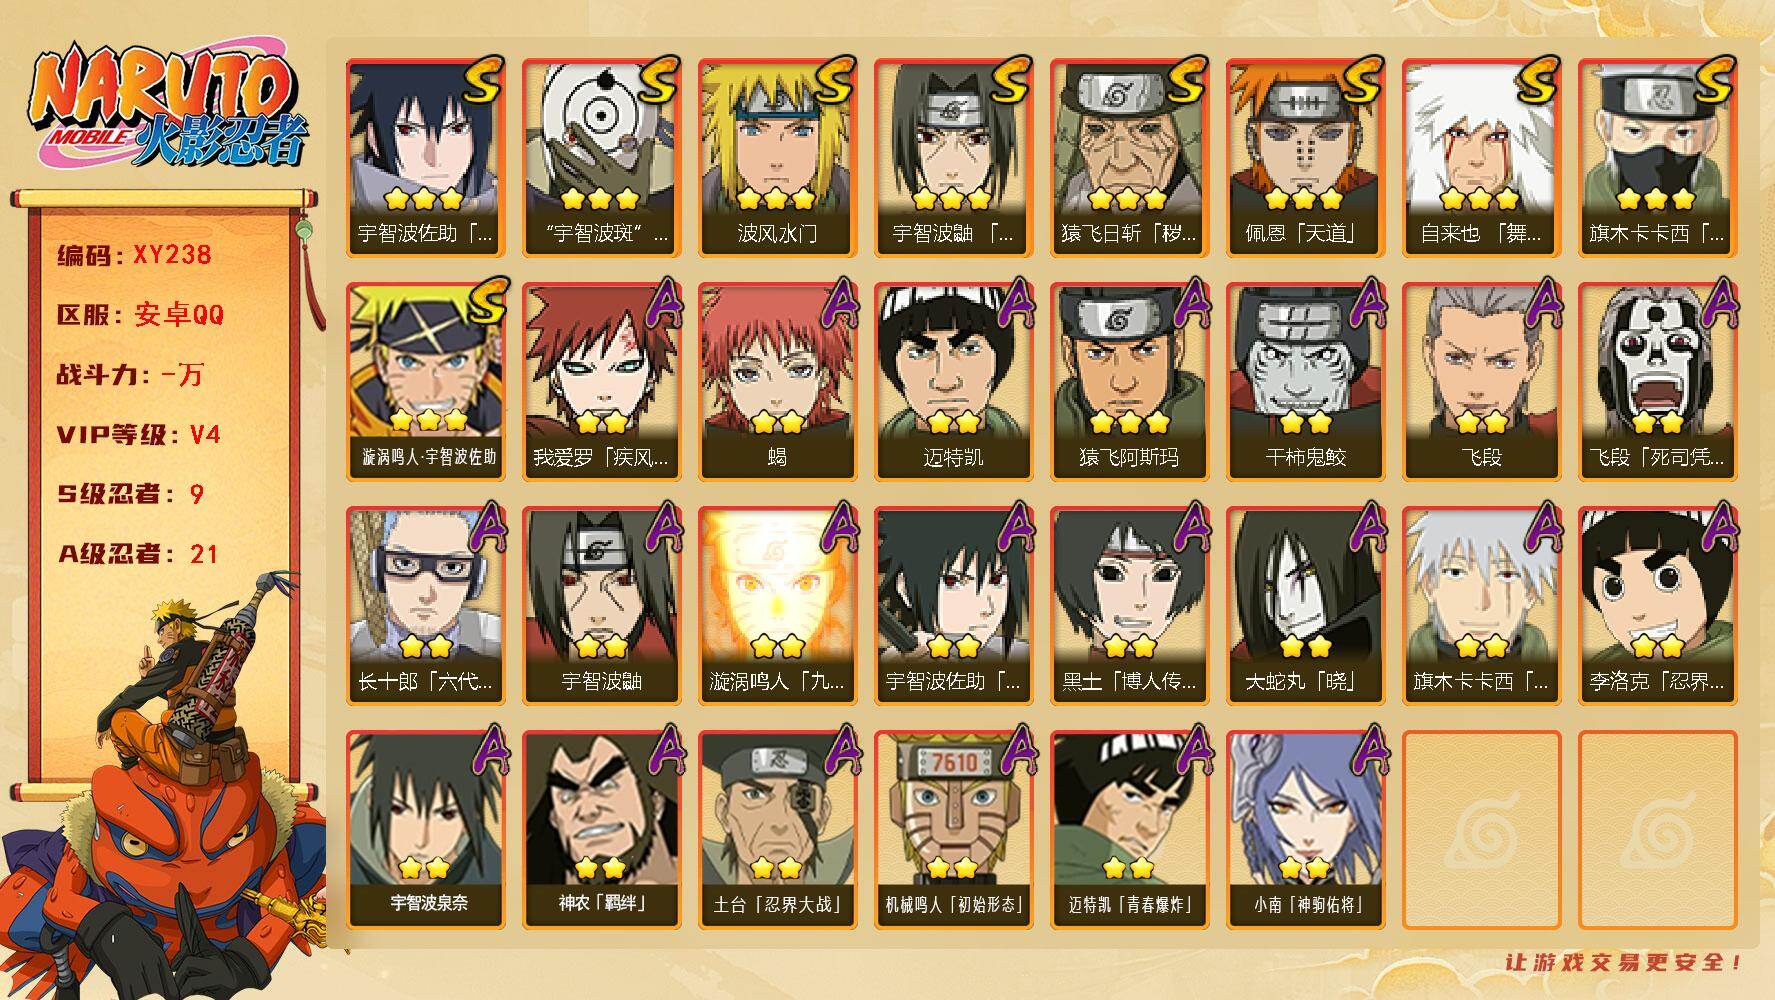Screen dimensions: 1775x1000
Task: Choose the 小南「神驹佑将」 card
Action: tap(1305, 829)
